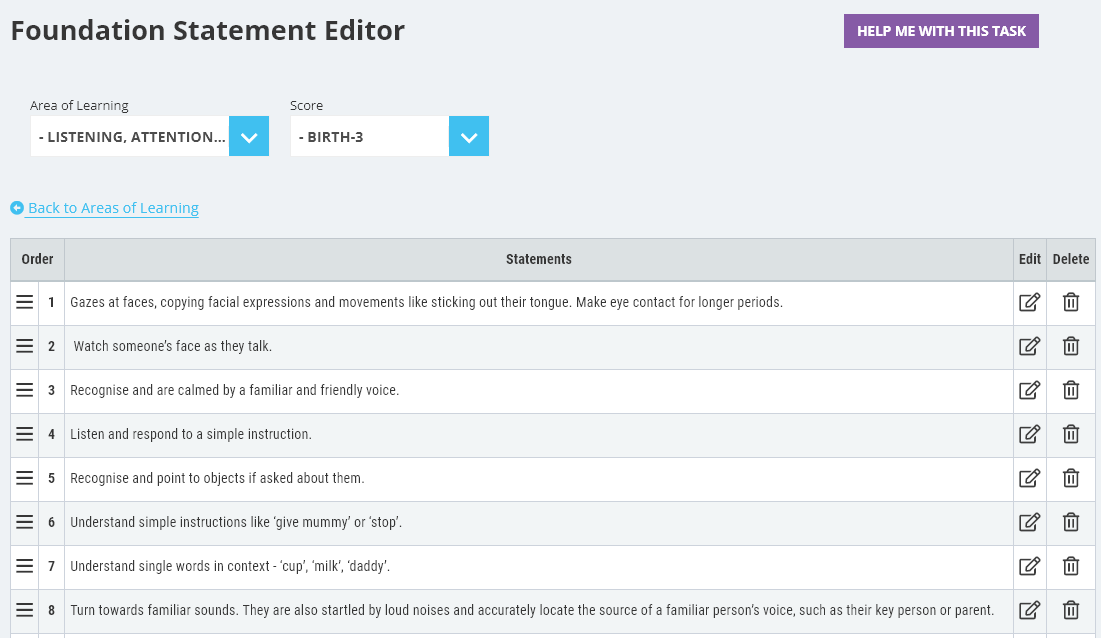Open the Score dropdown arrow
The width and height of the screenshot is (1101, 638).
coord(468,136)
